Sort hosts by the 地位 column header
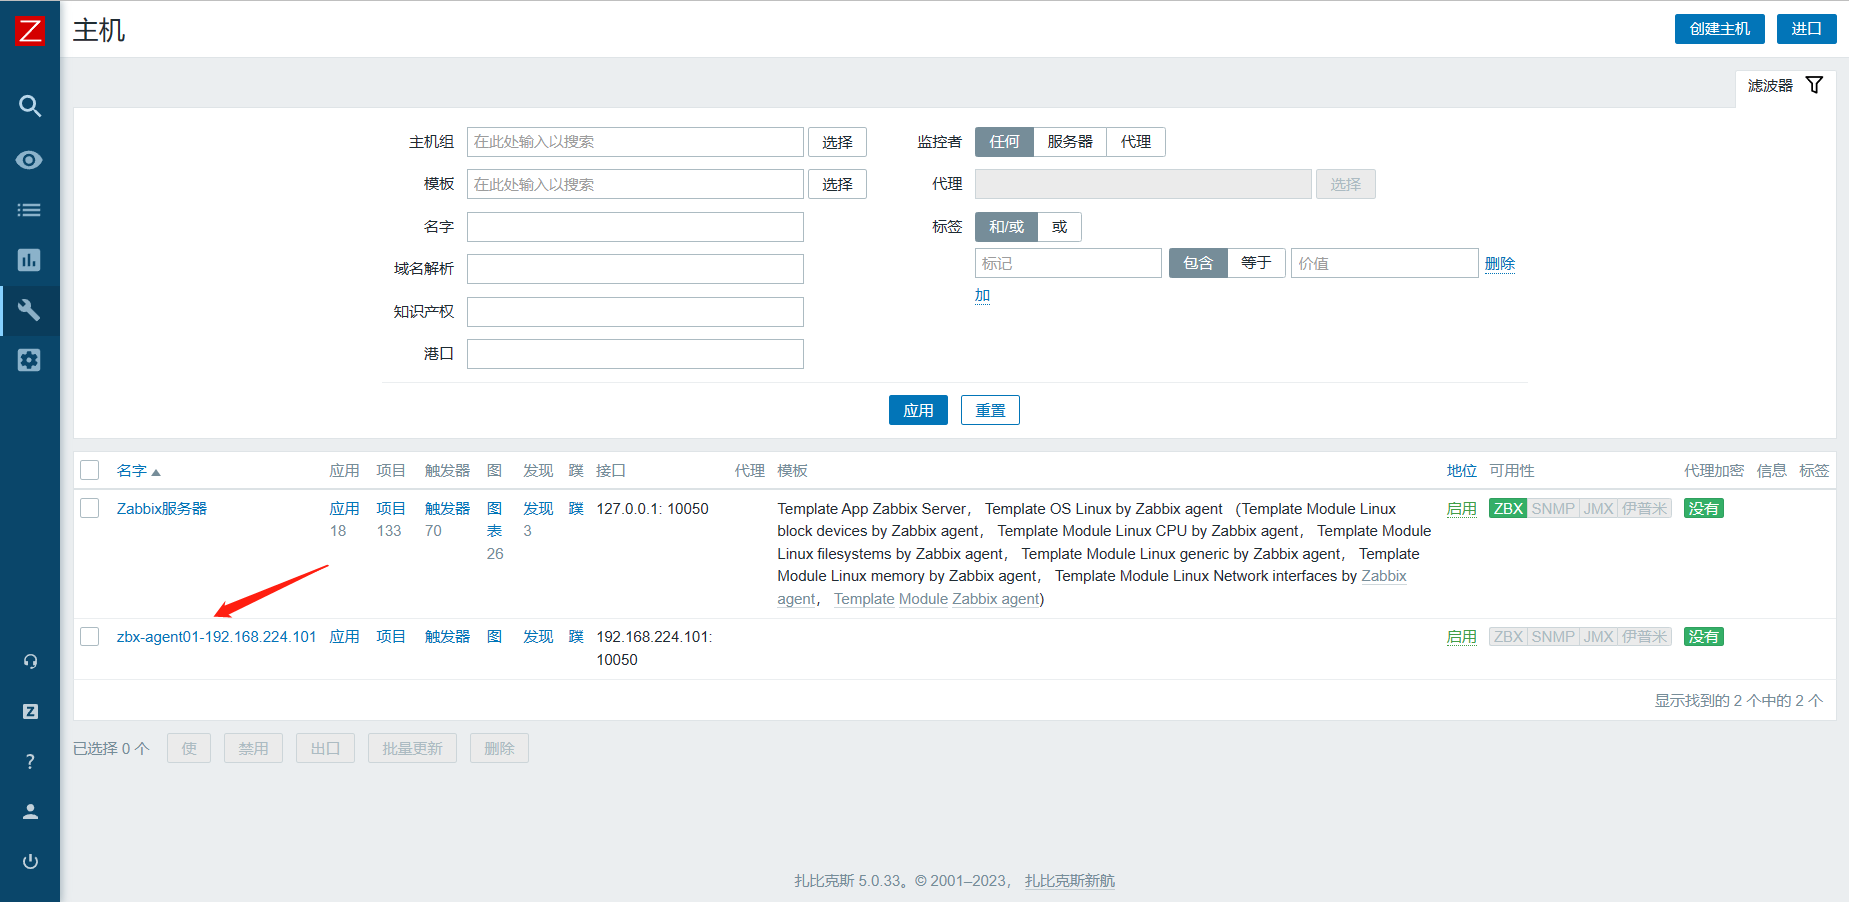Image resolution: width=1849 pixels, height=902 pixels. [1461, 471]
